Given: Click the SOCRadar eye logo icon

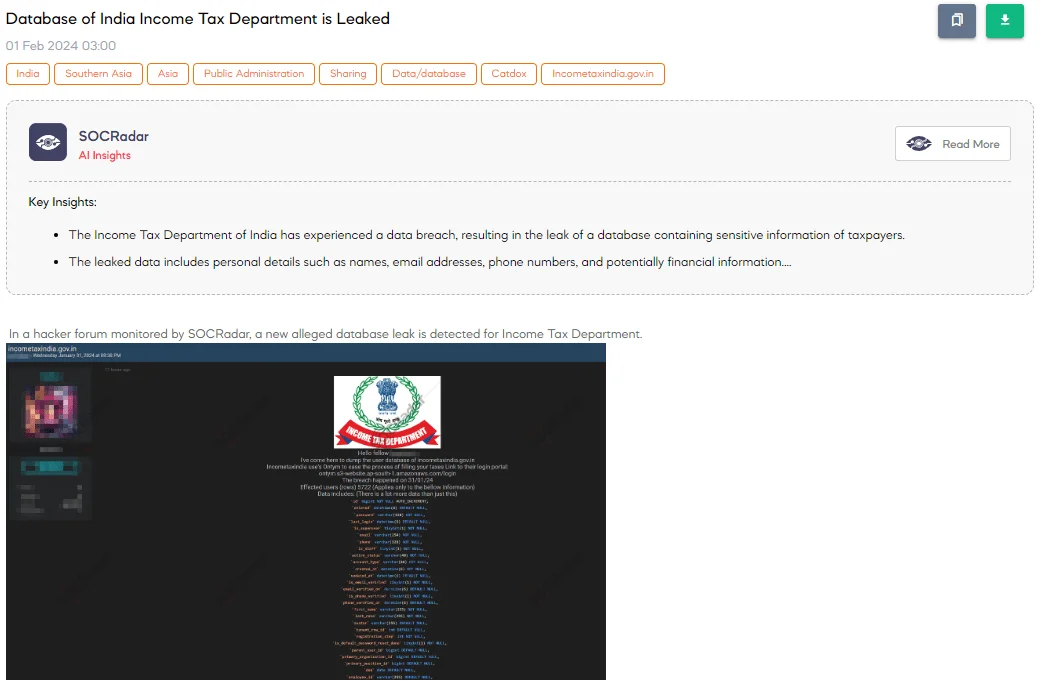Looking at the screenshot, I should 48,142.
